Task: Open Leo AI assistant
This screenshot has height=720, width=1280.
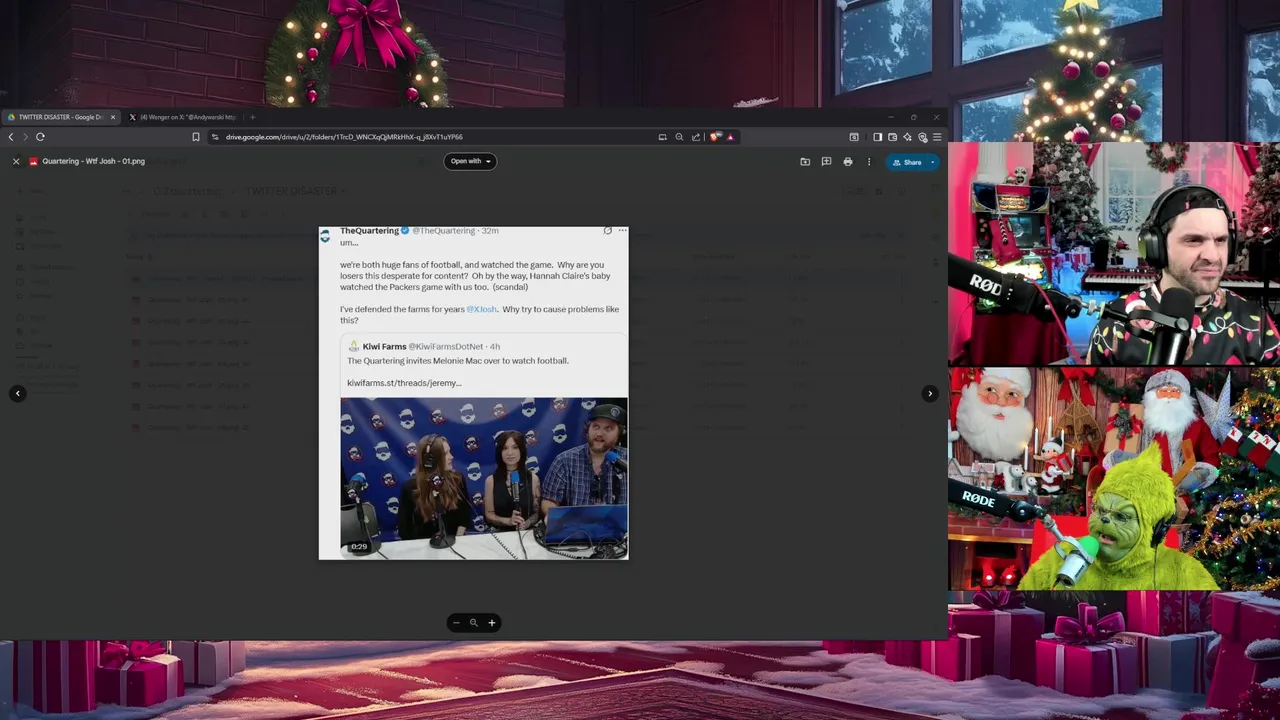Action: pos(907,137)
